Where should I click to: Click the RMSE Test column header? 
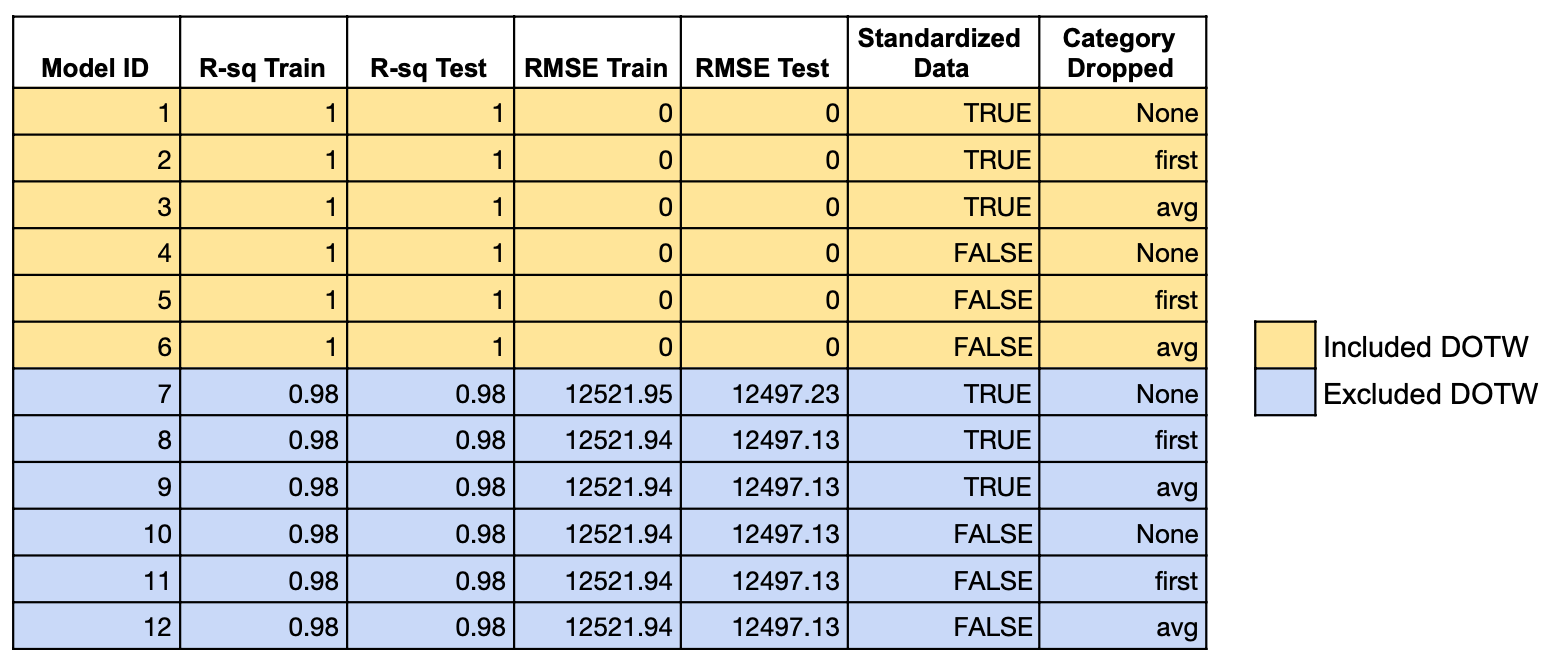764,68
